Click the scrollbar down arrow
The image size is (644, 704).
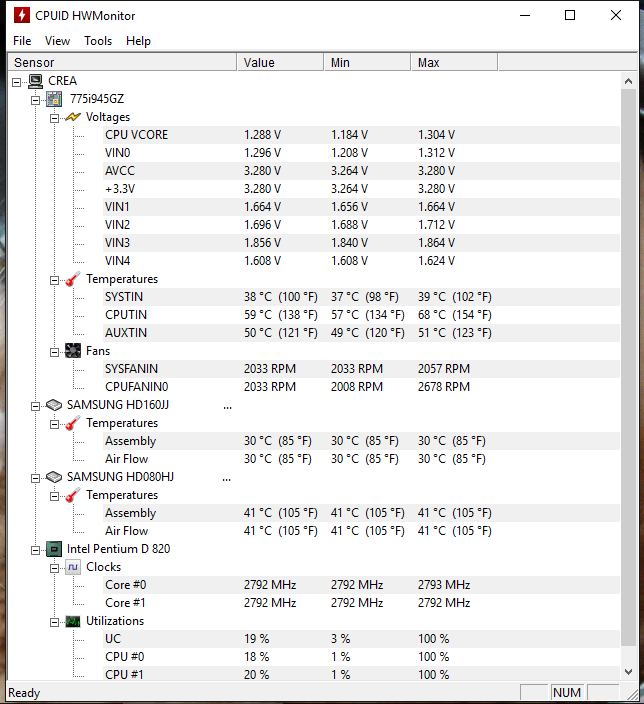[628, 672]
